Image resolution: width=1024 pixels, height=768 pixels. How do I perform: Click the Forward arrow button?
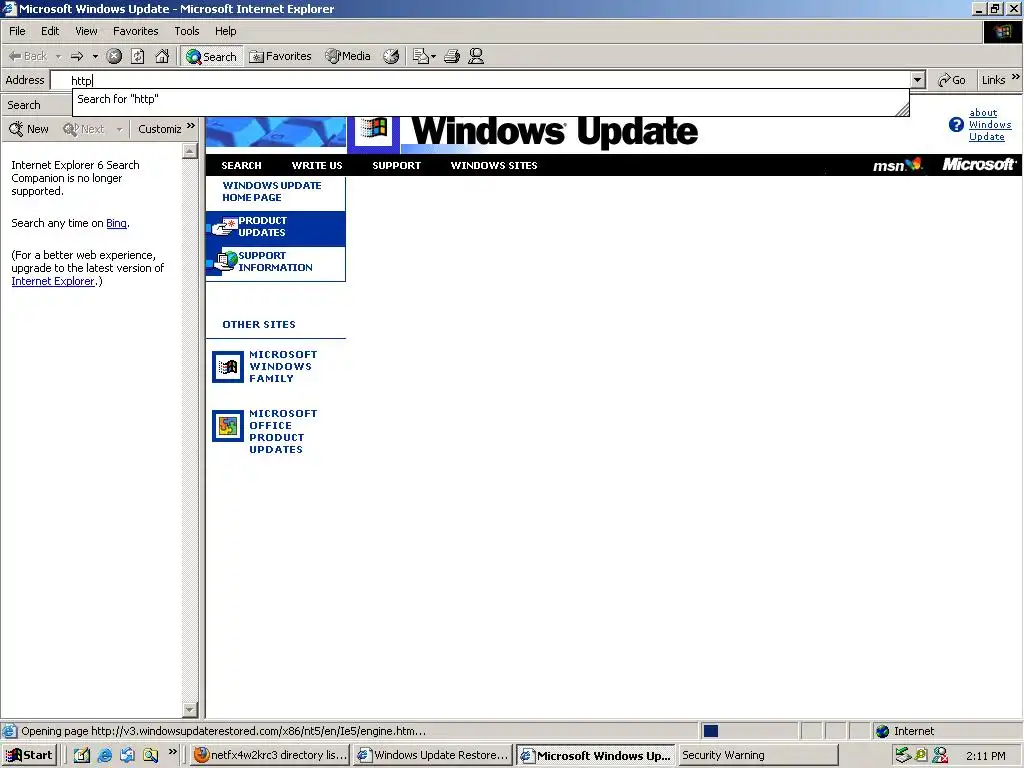click(77, 56)
